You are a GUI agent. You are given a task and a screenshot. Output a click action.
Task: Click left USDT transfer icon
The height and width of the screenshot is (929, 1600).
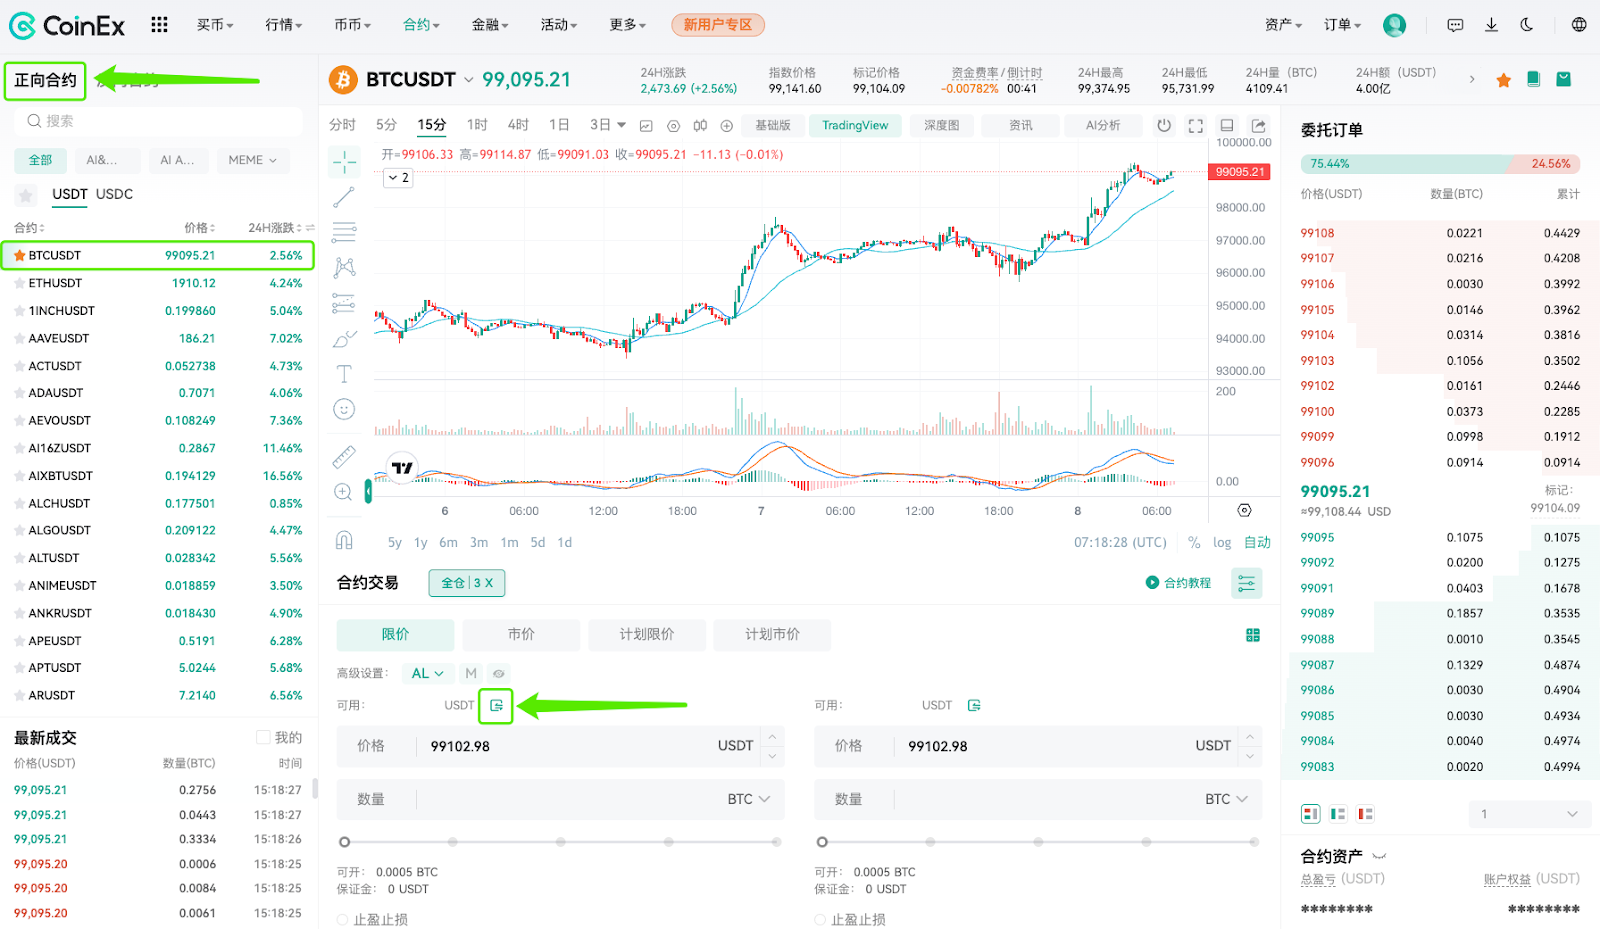click(496, 706)
